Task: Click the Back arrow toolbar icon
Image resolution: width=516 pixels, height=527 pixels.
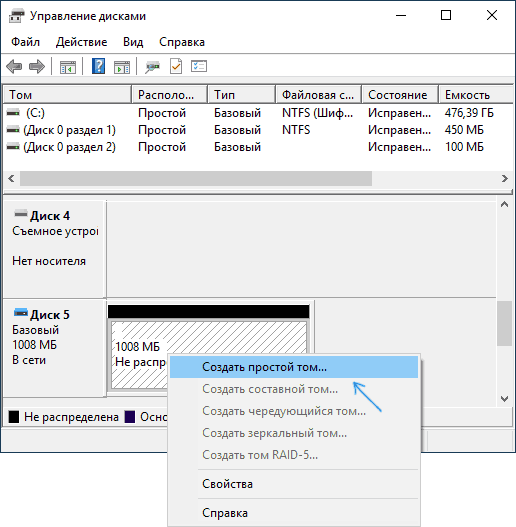Action: 14,66
